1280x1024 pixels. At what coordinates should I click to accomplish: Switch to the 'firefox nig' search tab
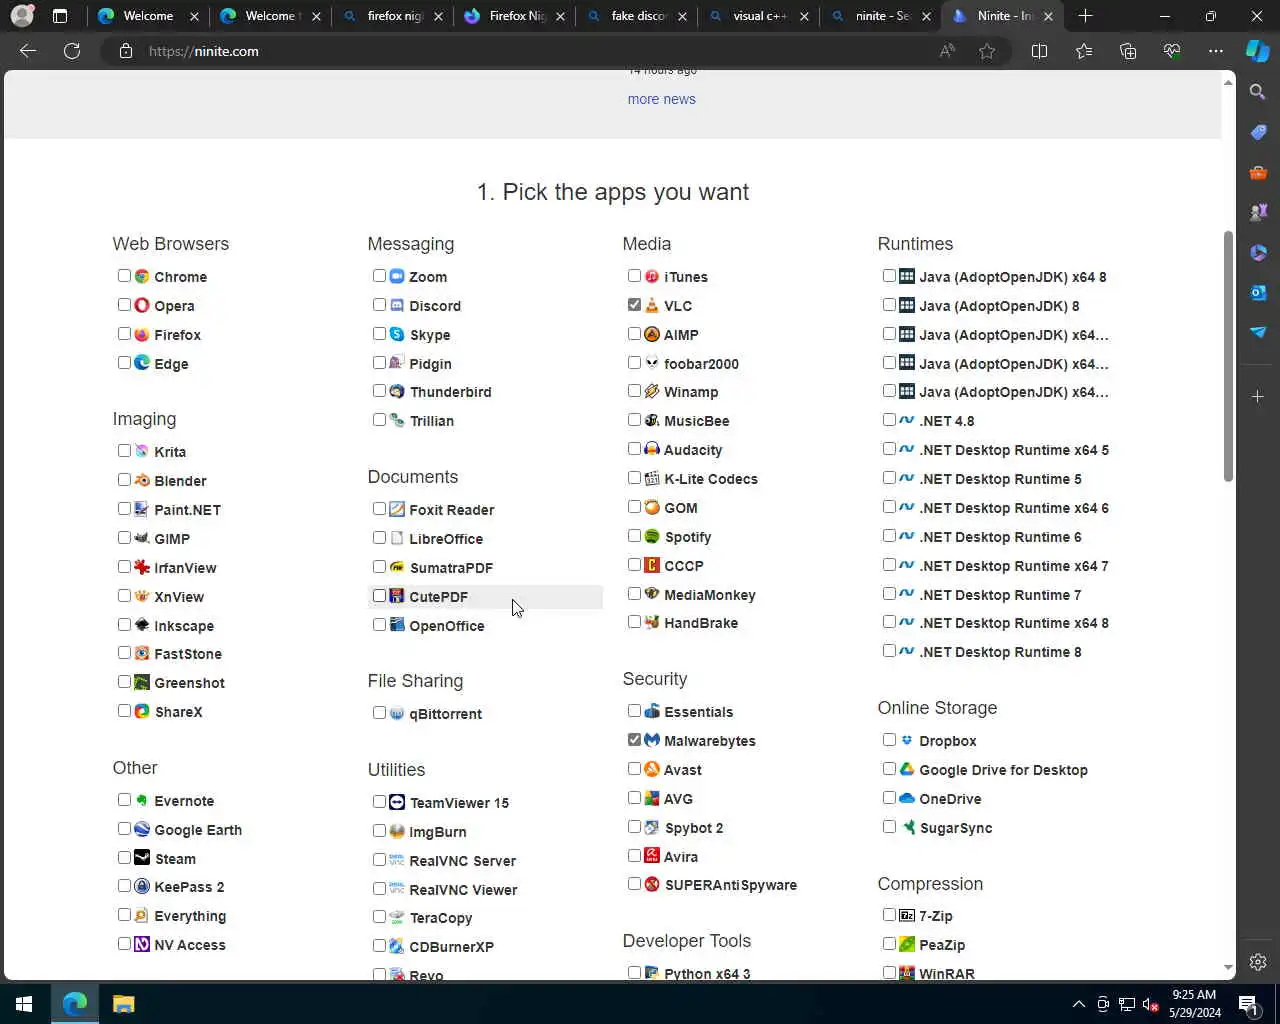coord(392,16)
